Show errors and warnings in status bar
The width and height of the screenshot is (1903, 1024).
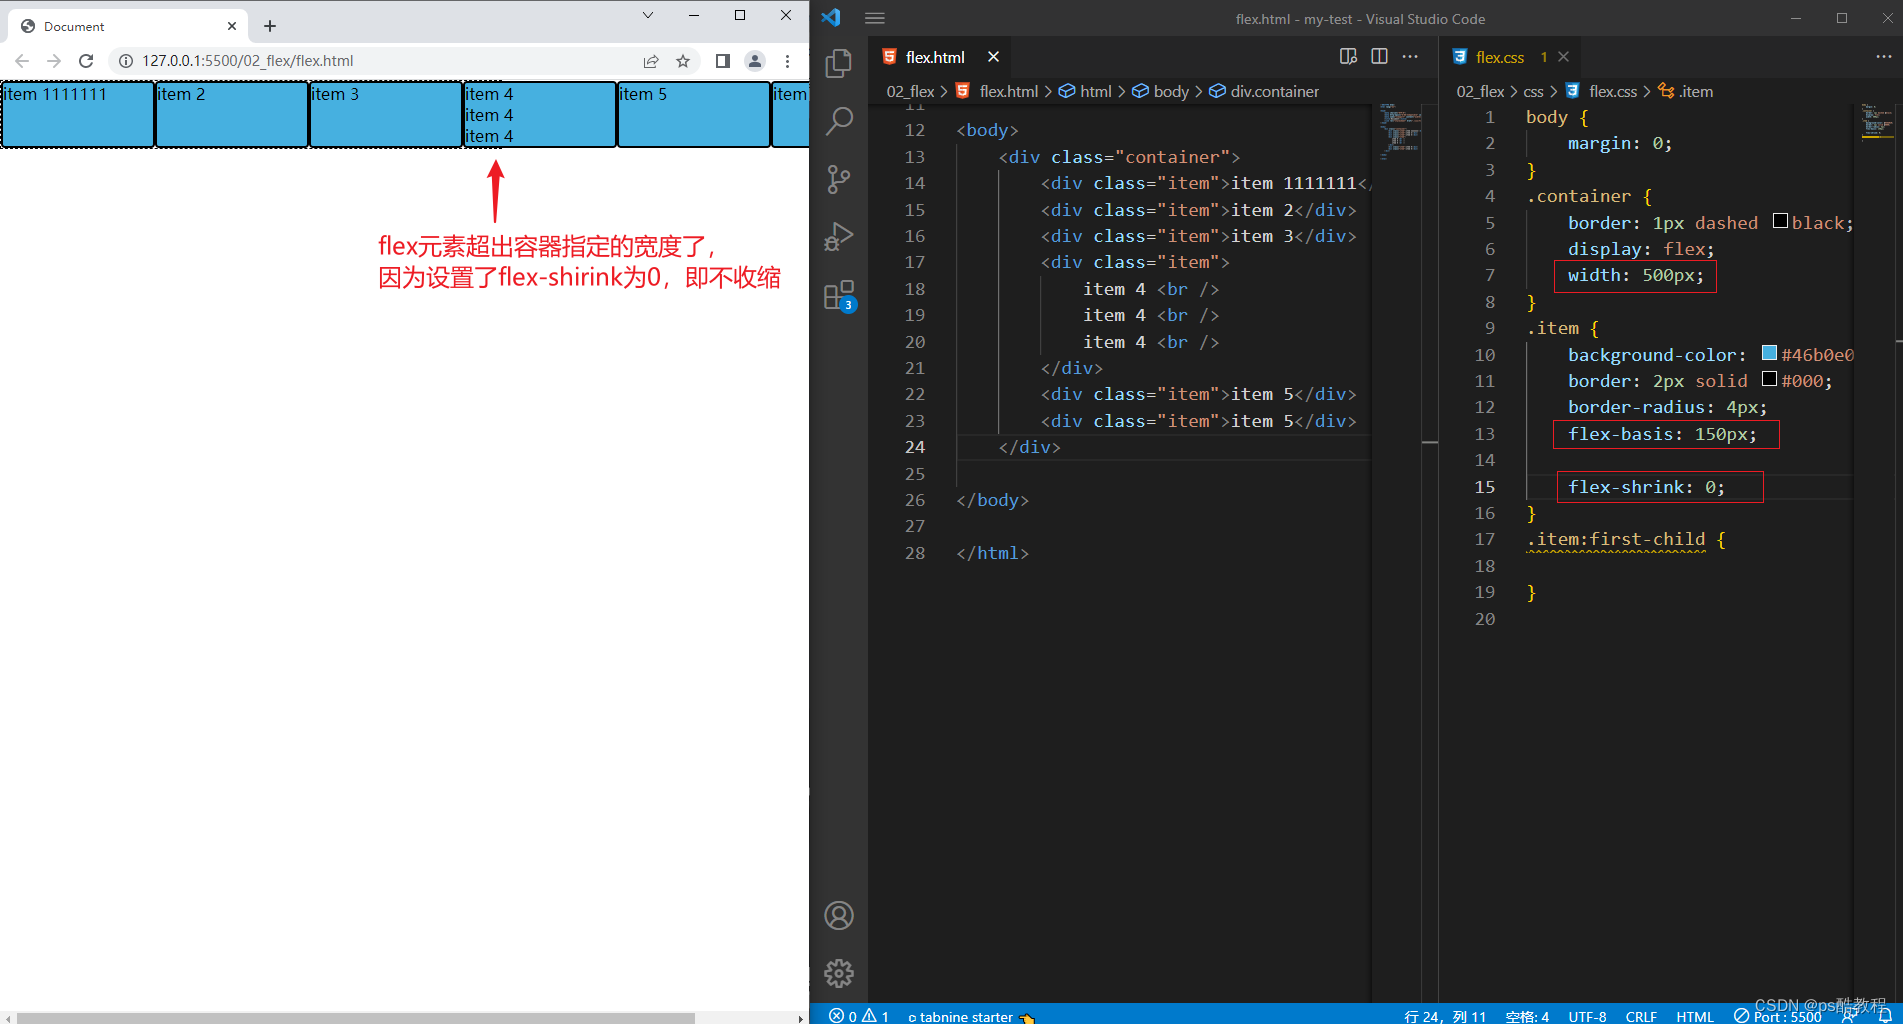pyautogui.click(x=858, y=1016)
